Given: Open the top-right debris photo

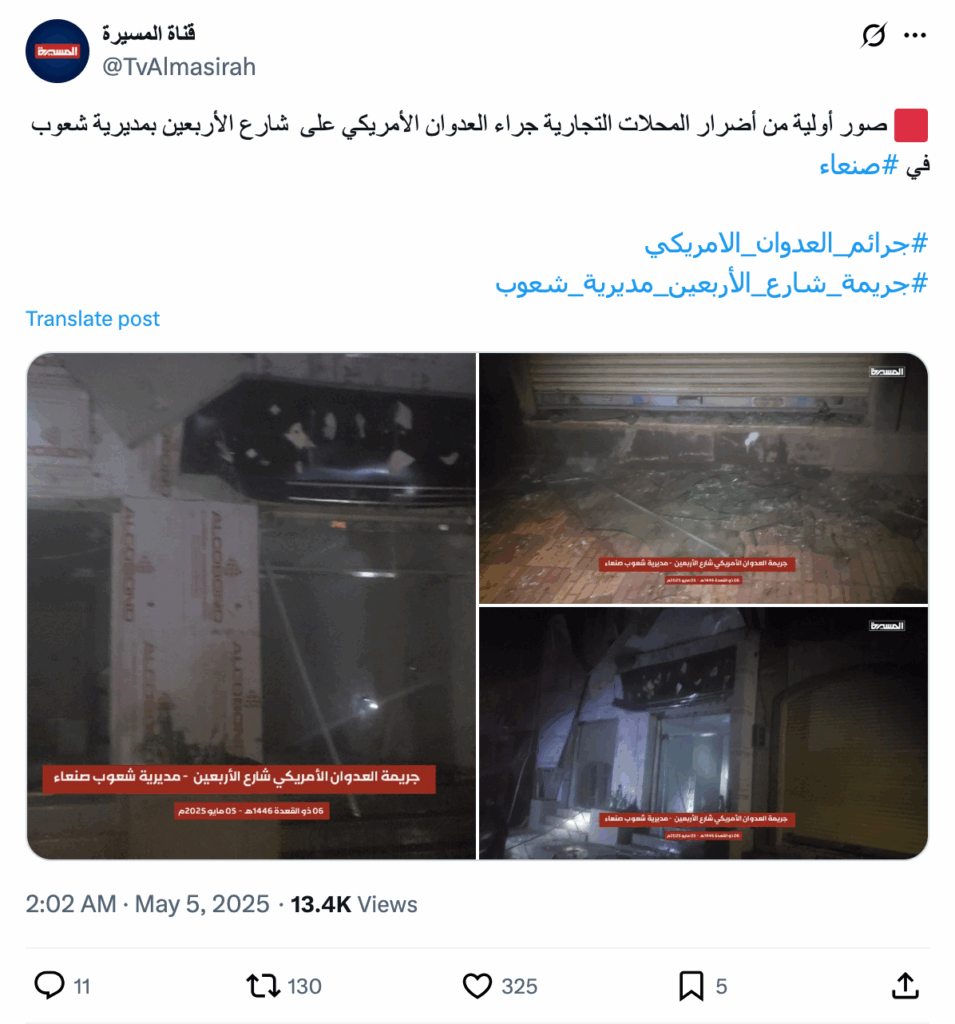Looking at the screenshot, I should point(703,478).
